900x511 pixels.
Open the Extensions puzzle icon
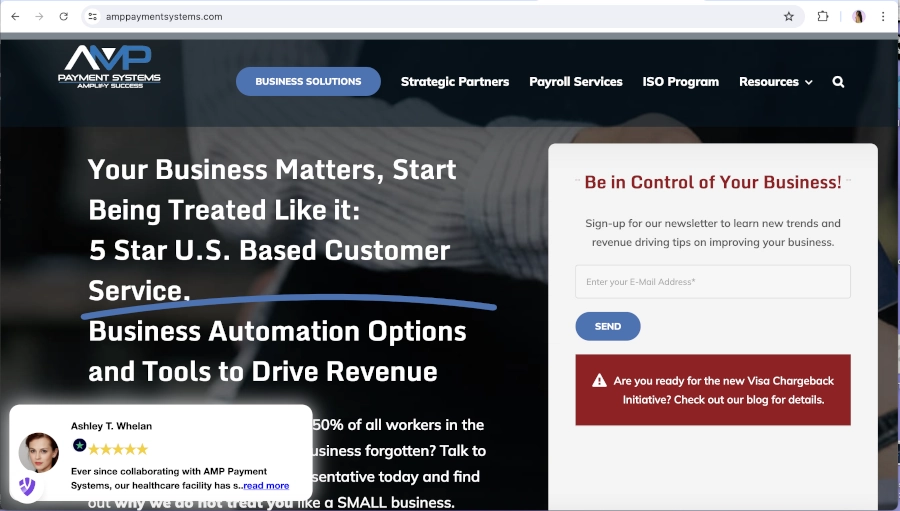click(823, 17)
